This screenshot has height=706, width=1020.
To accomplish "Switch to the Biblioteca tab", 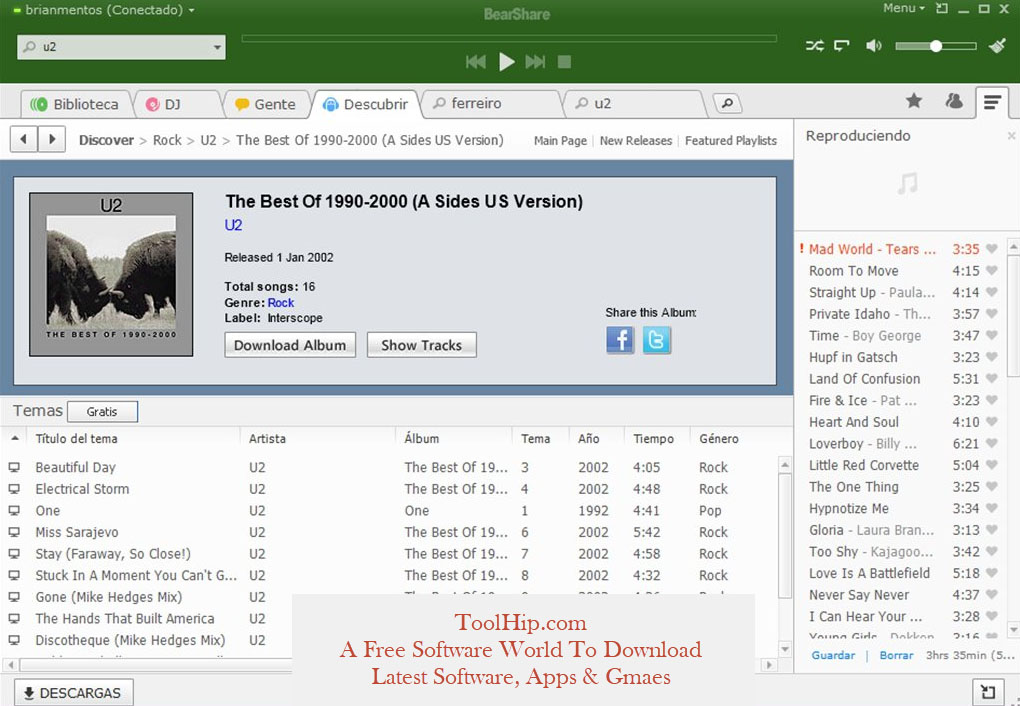I will (x=76, y=104).
